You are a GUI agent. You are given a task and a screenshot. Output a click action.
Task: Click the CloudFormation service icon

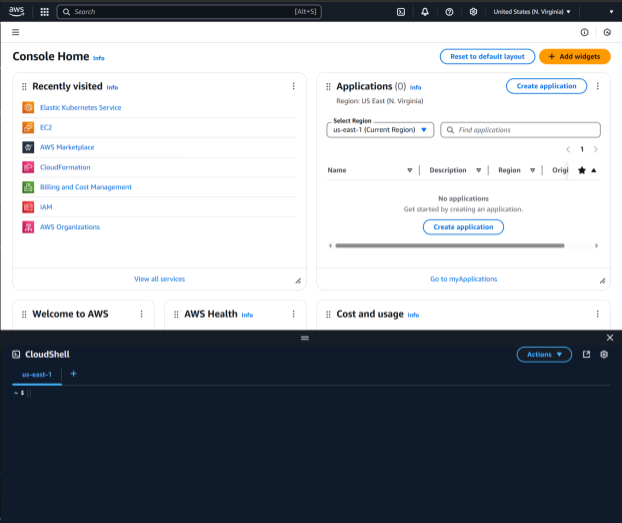(x=28, y=167)
